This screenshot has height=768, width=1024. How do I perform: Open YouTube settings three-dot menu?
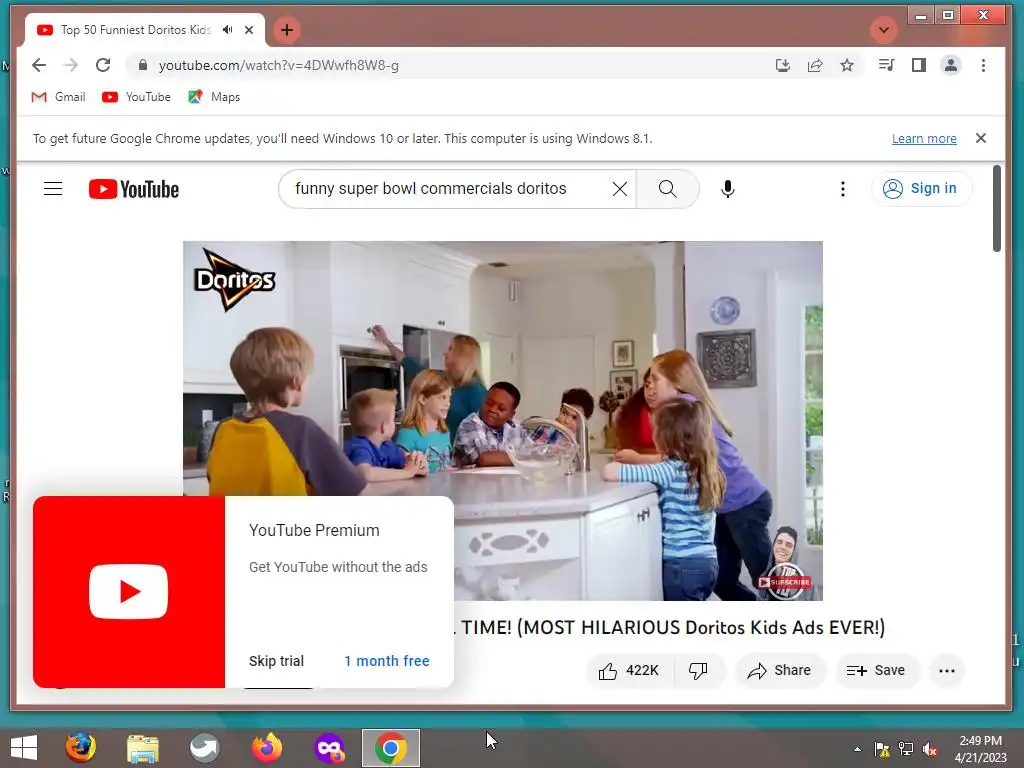842,189
